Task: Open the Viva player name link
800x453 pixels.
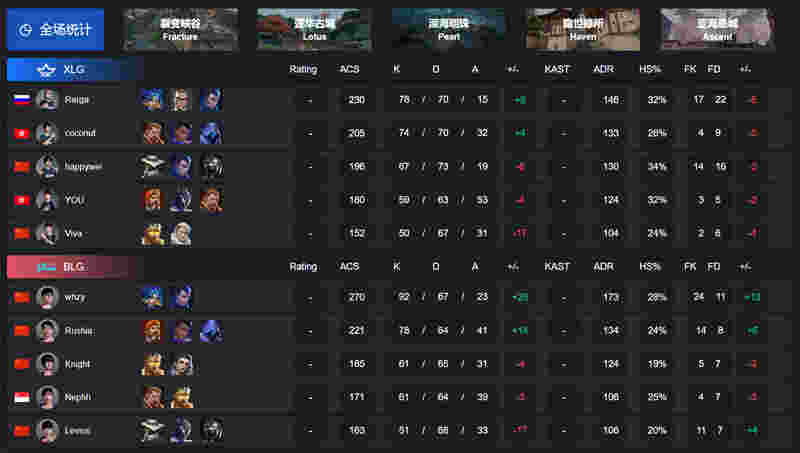Action: (73, 234)
